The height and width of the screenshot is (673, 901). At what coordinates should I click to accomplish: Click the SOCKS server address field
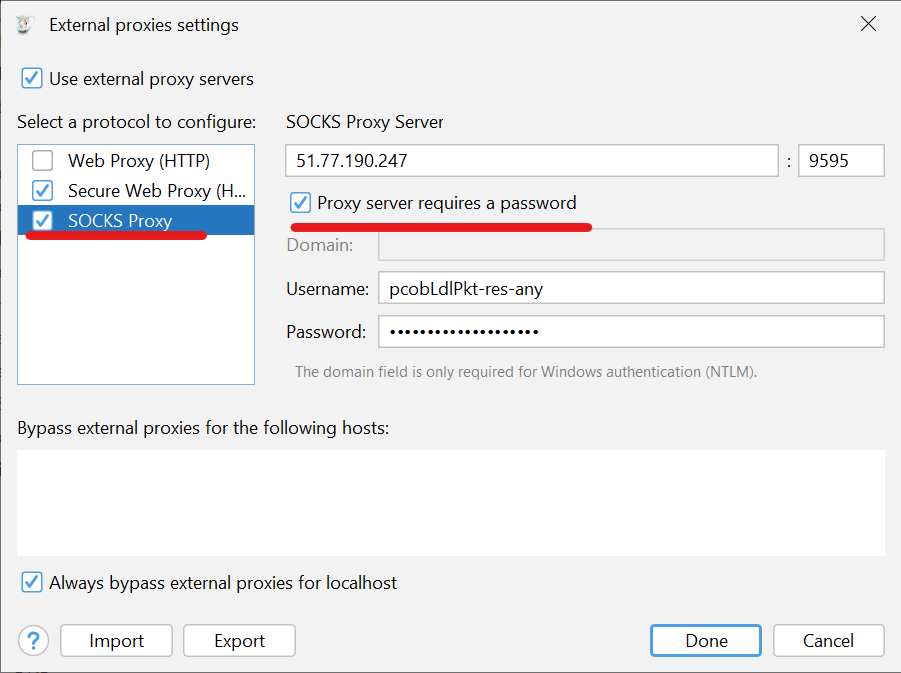tap(531, 161)
